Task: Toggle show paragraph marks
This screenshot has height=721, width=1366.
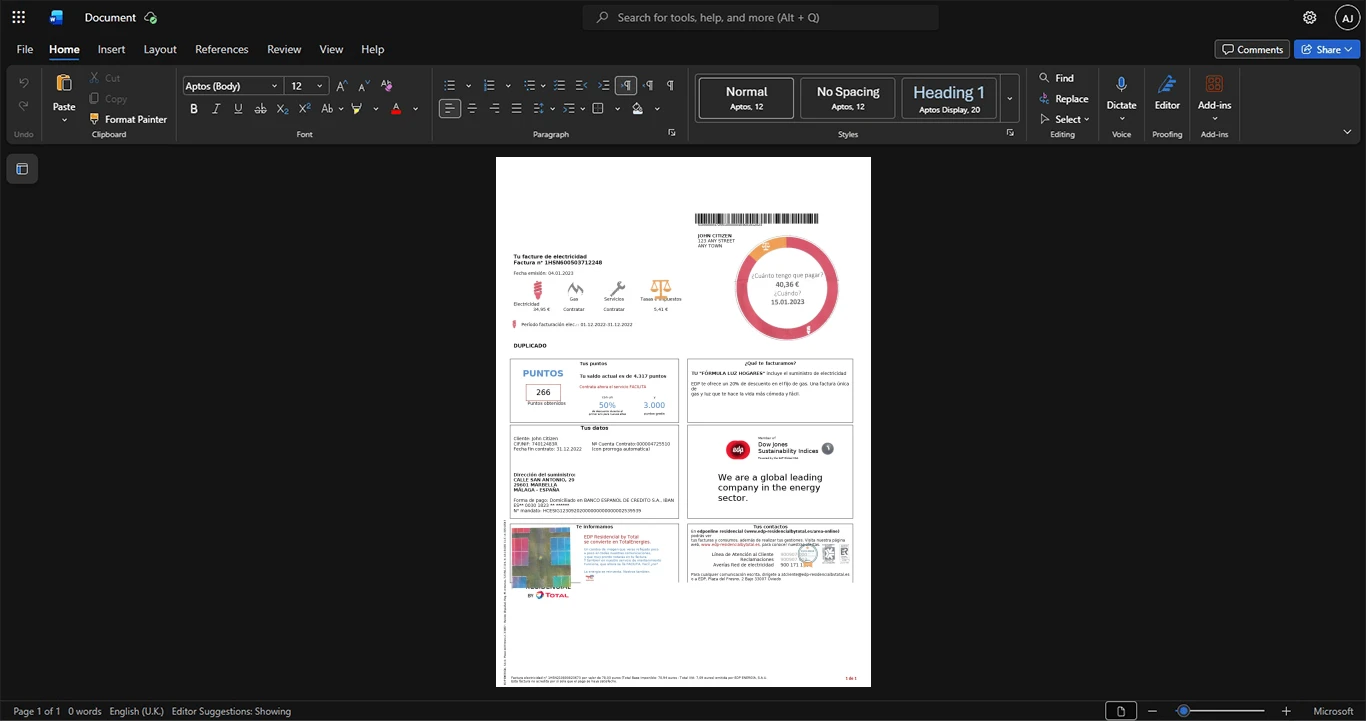Action: click(670, 86)
